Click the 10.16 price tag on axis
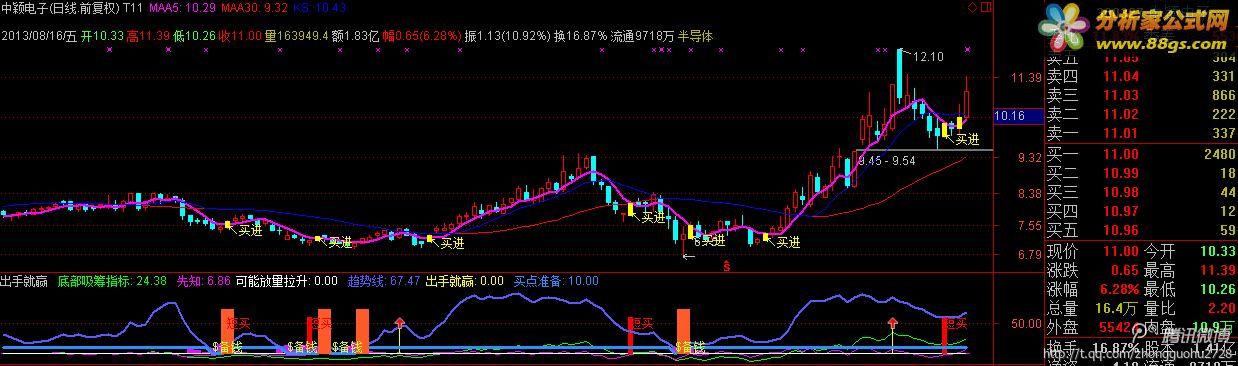Image resolution: width=1238 pixels, height=366 pixels. pyautogui.click(x=1012, y=116)
